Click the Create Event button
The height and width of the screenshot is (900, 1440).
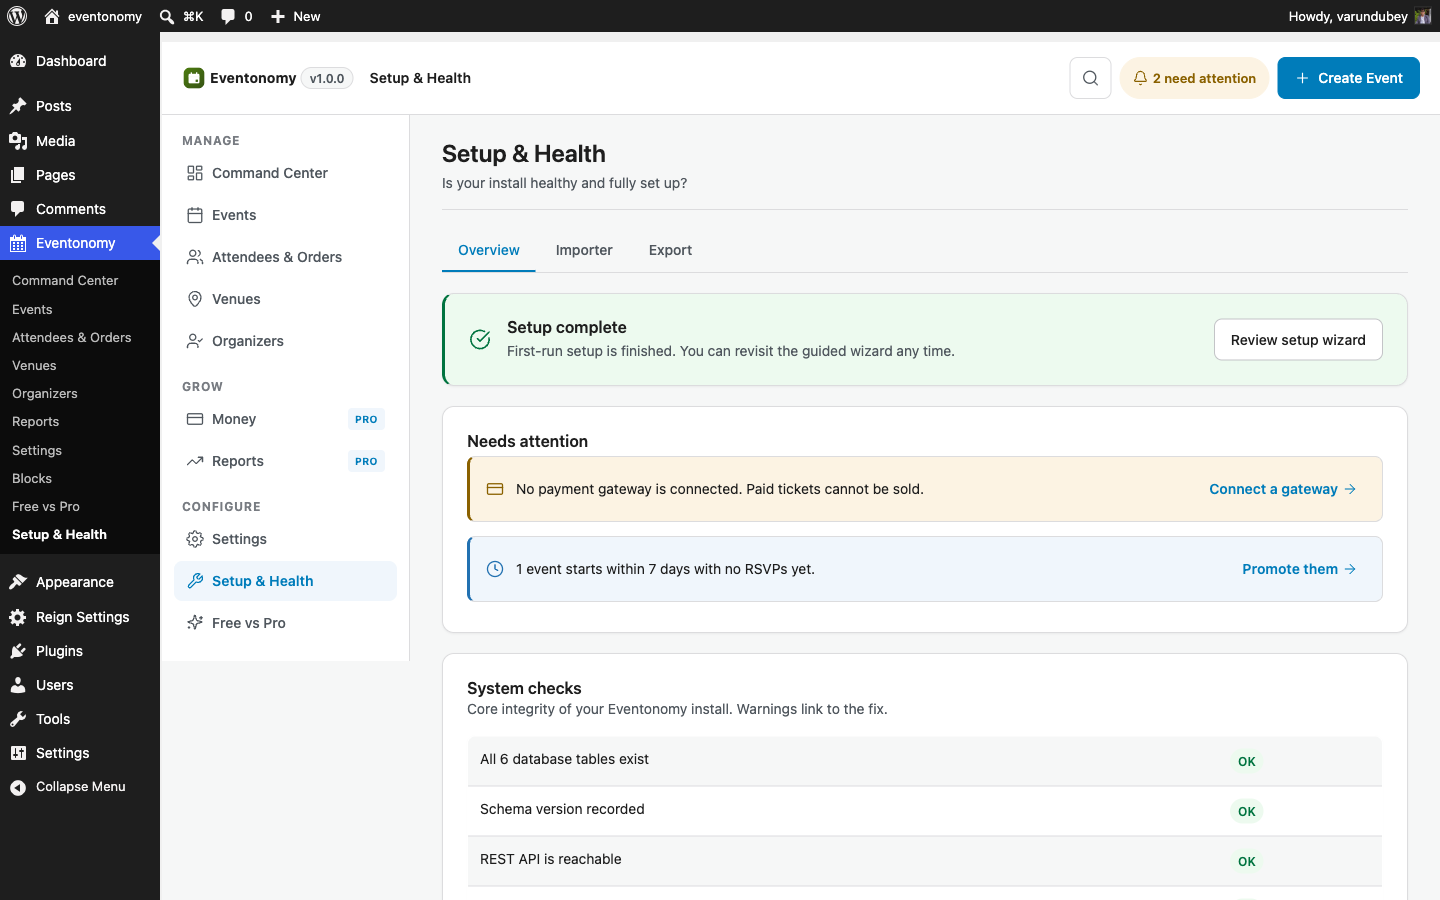tap(1348, 78)
